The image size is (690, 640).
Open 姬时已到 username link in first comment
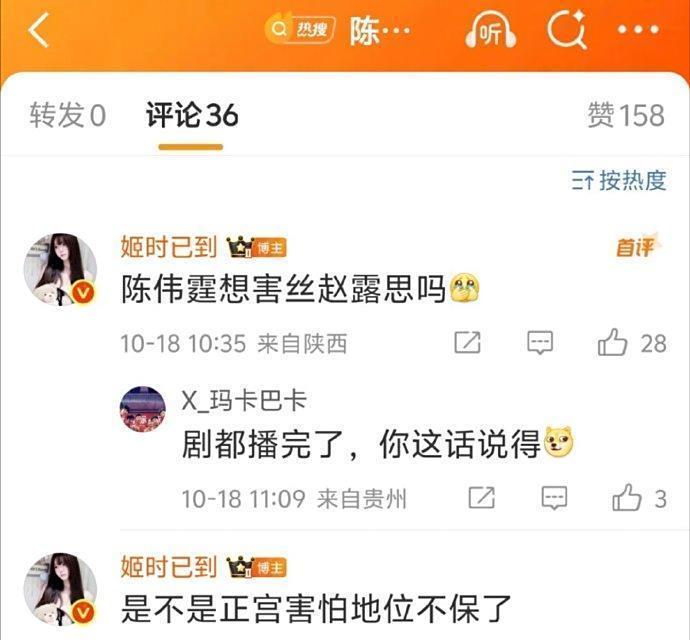click(169, 246)
